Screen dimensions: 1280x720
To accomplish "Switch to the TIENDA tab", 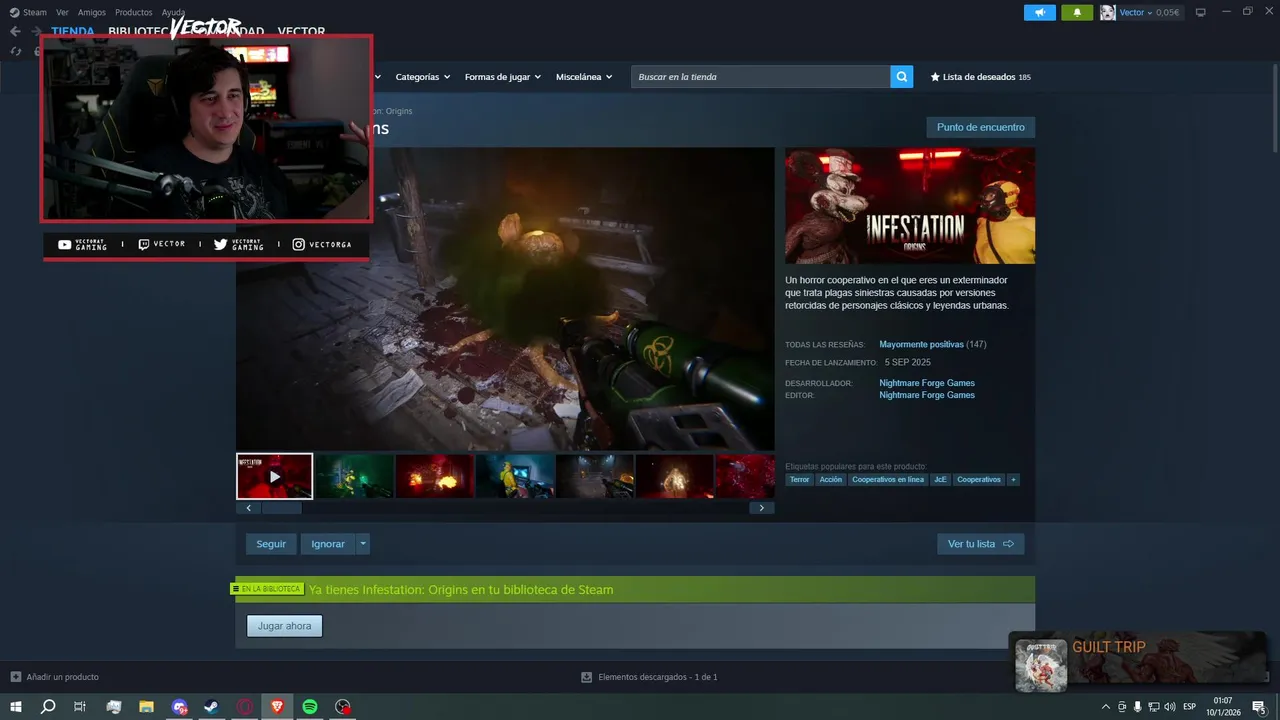I will coord(73,31).
